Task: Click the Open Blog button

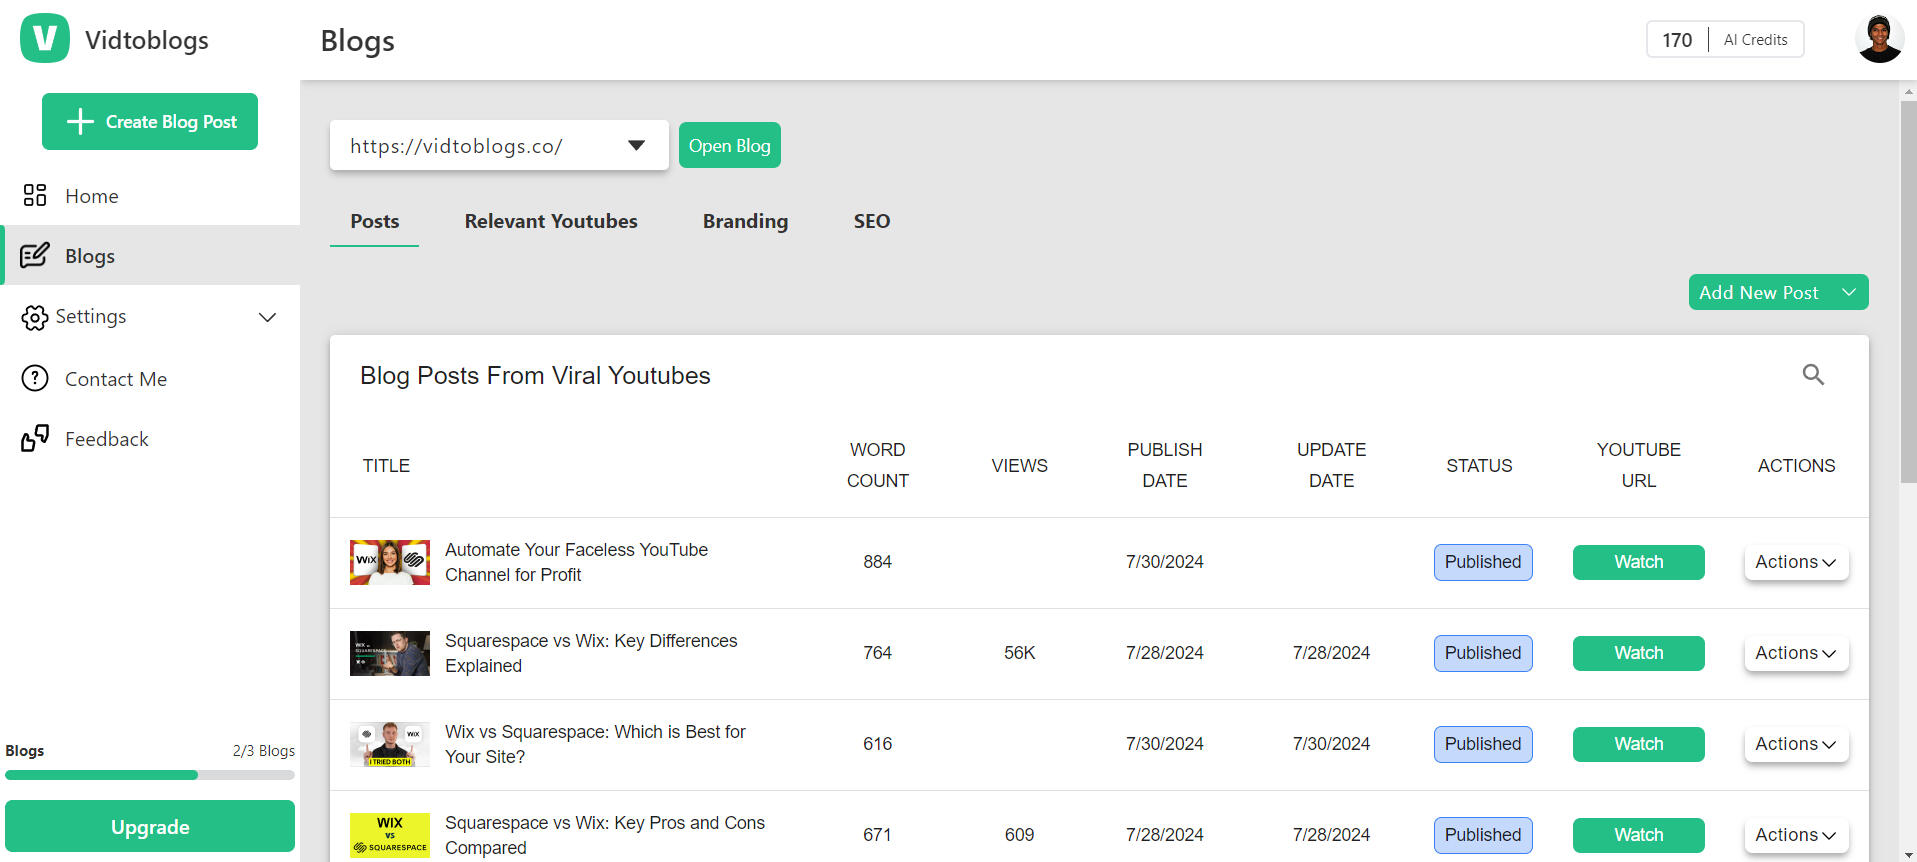Action: pyautogui.click(x=729, y=146)
